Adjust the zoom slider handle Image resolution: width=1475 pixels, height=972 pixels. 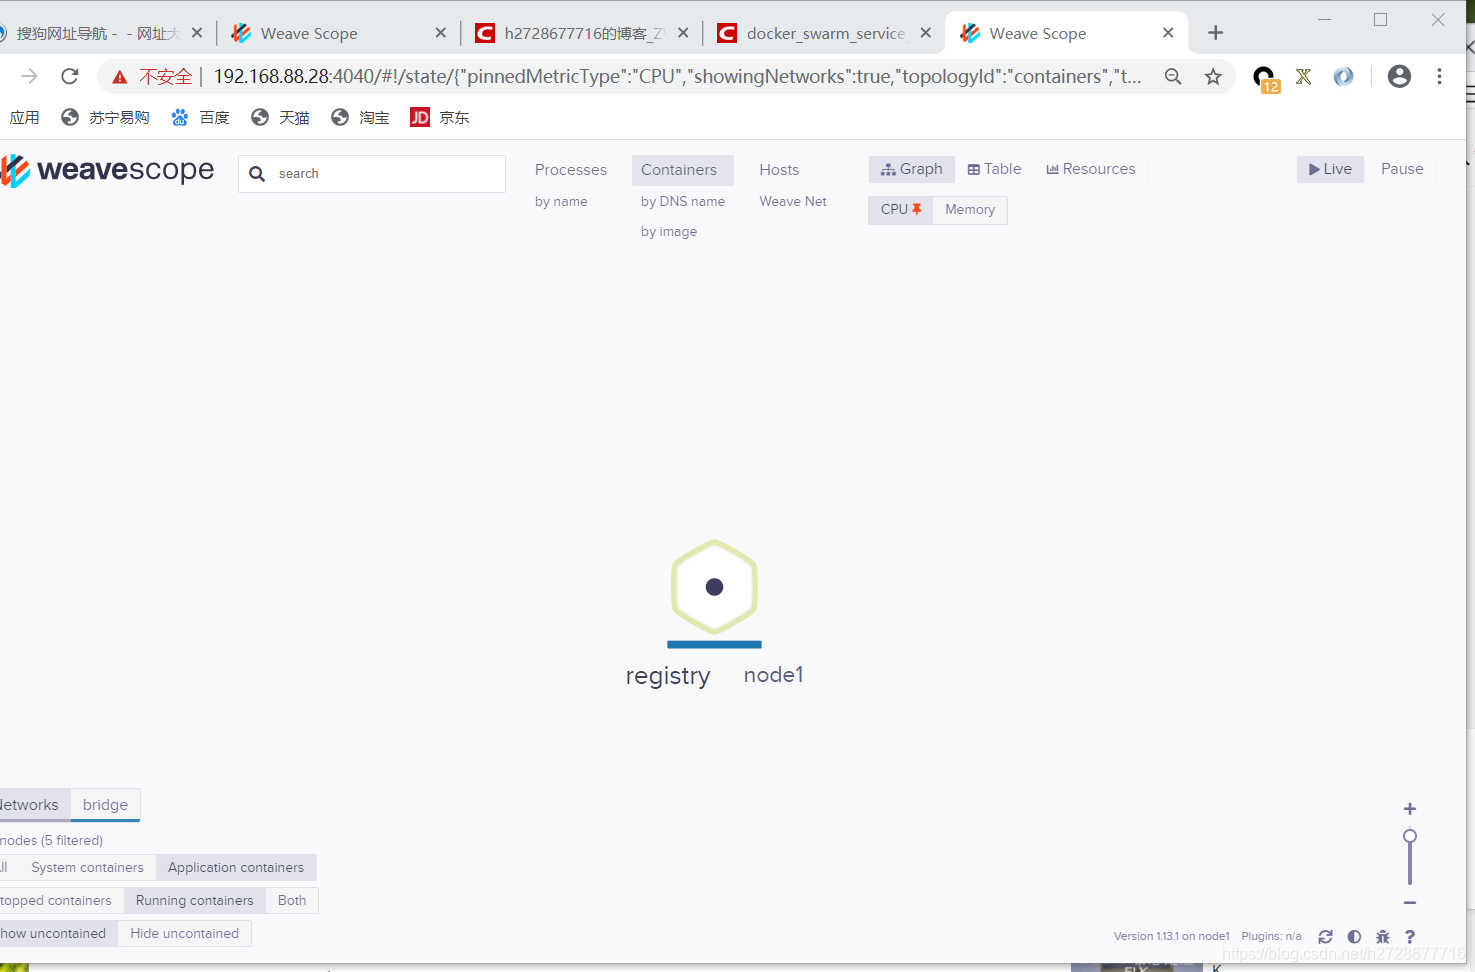(1410, 836)
